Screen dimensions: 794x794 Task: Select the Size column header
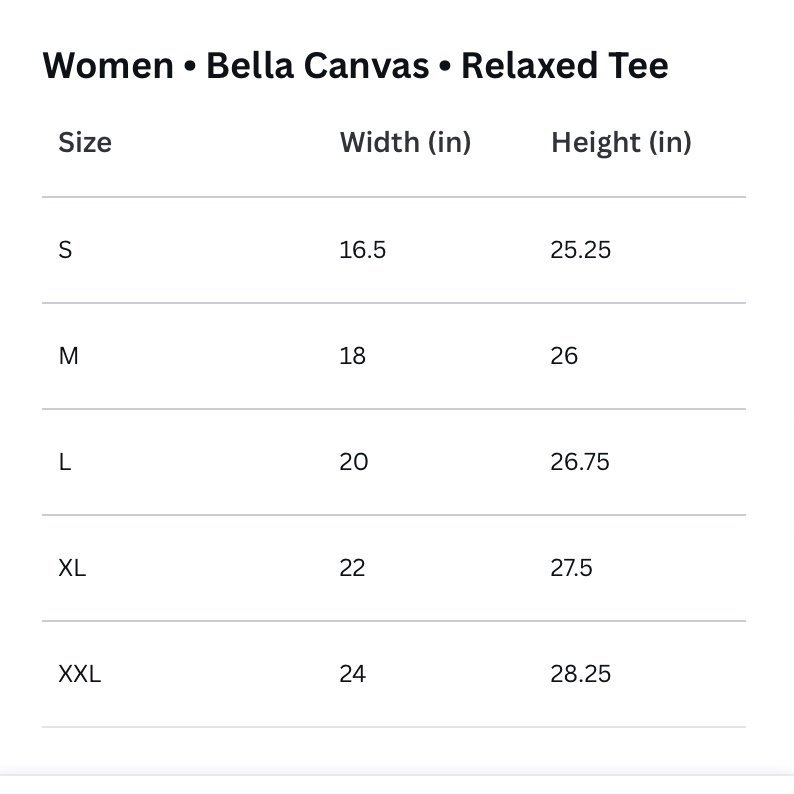[85, 142]
